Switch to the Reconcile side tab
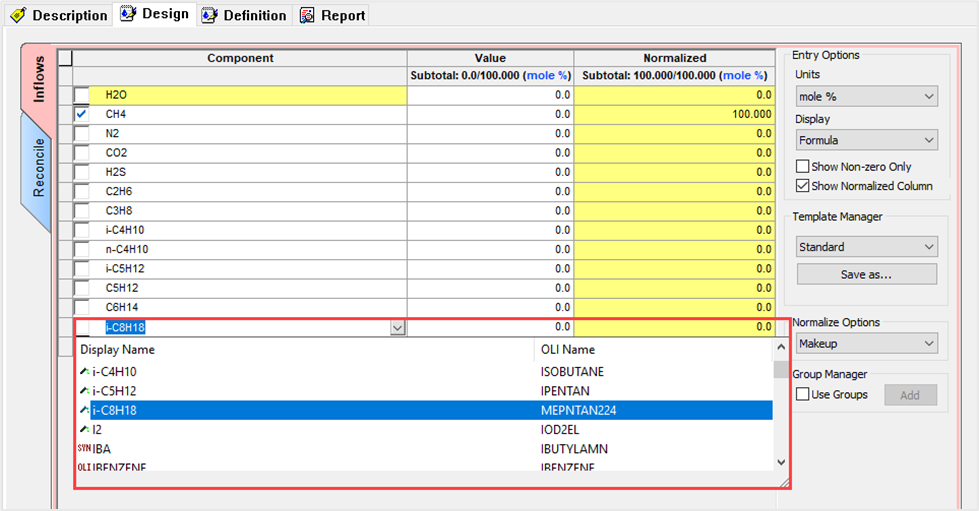The width and height of the screenshot is (979, 511). click(38, 167)
